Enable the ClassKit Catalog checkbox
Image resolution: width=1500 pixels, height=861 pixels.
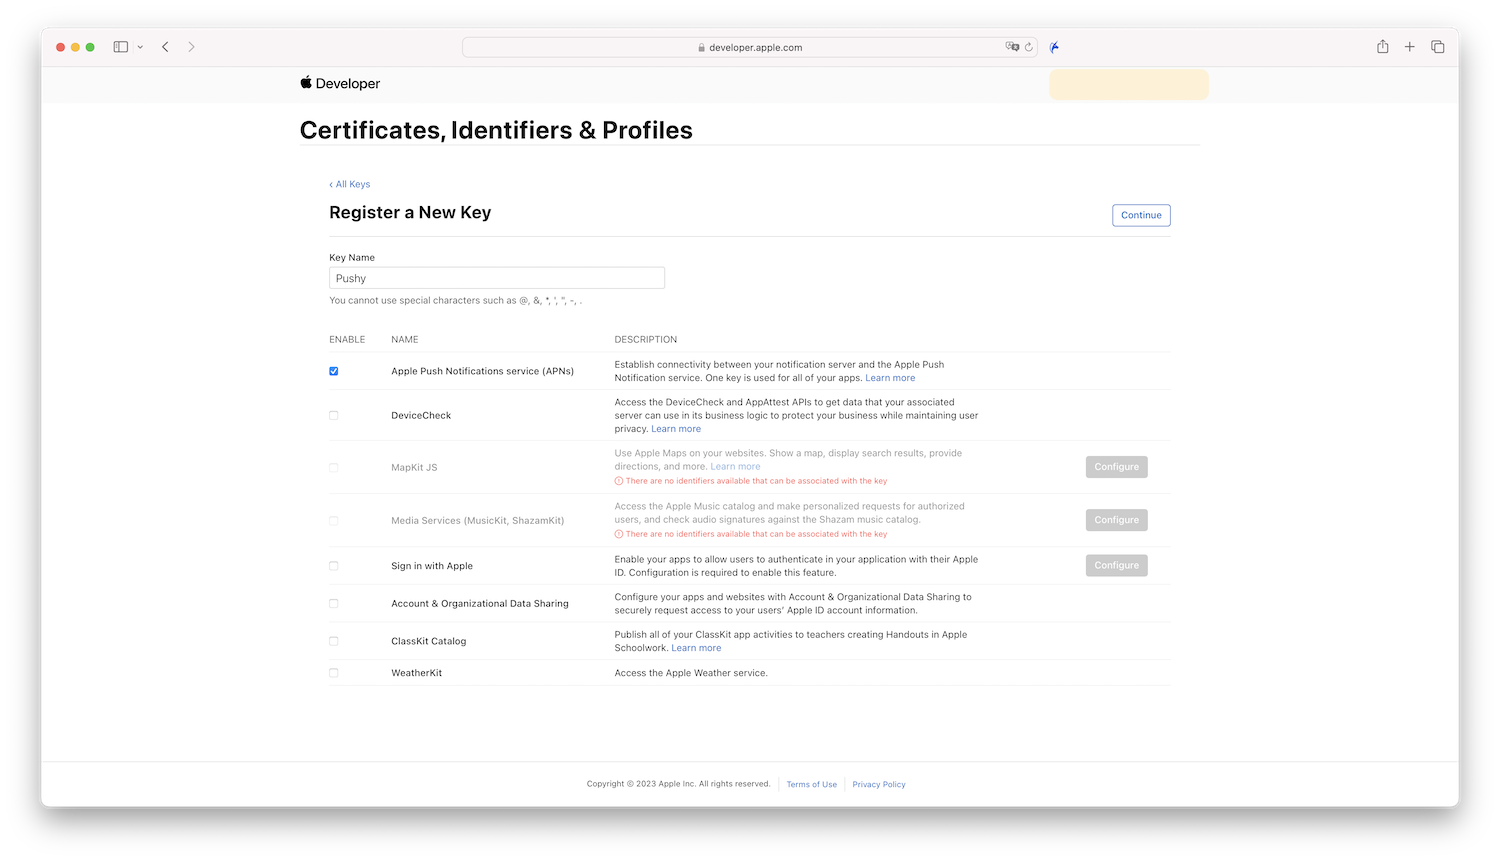tap(334, 641)
